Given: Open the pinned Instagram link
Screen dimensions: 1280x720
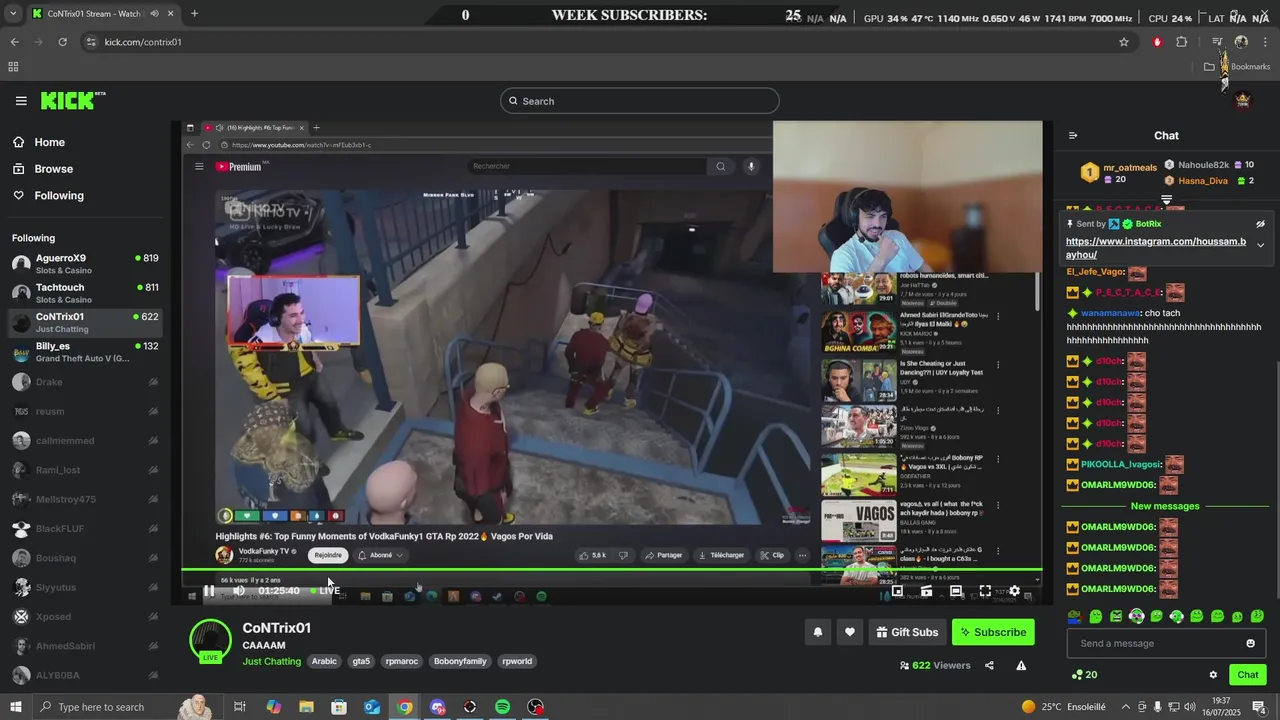Looking at the screenshot, I should (x=1156, y=248).
